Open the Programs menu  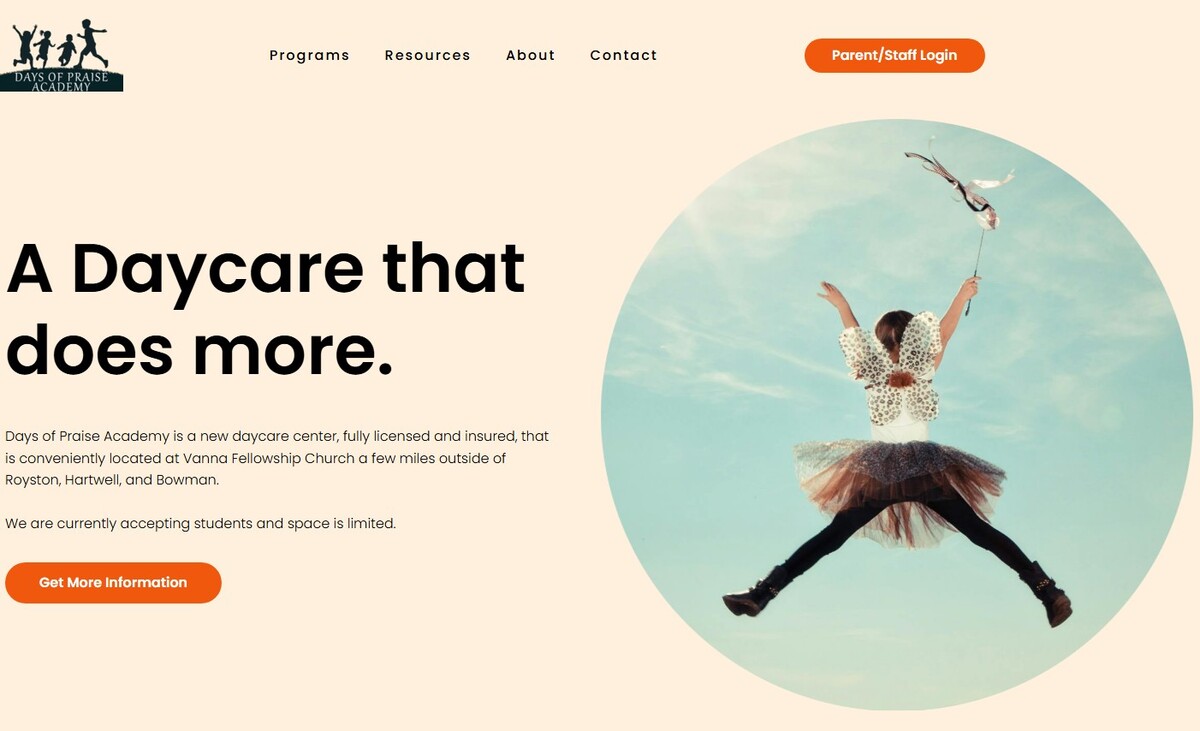click(x=310, y=55)
